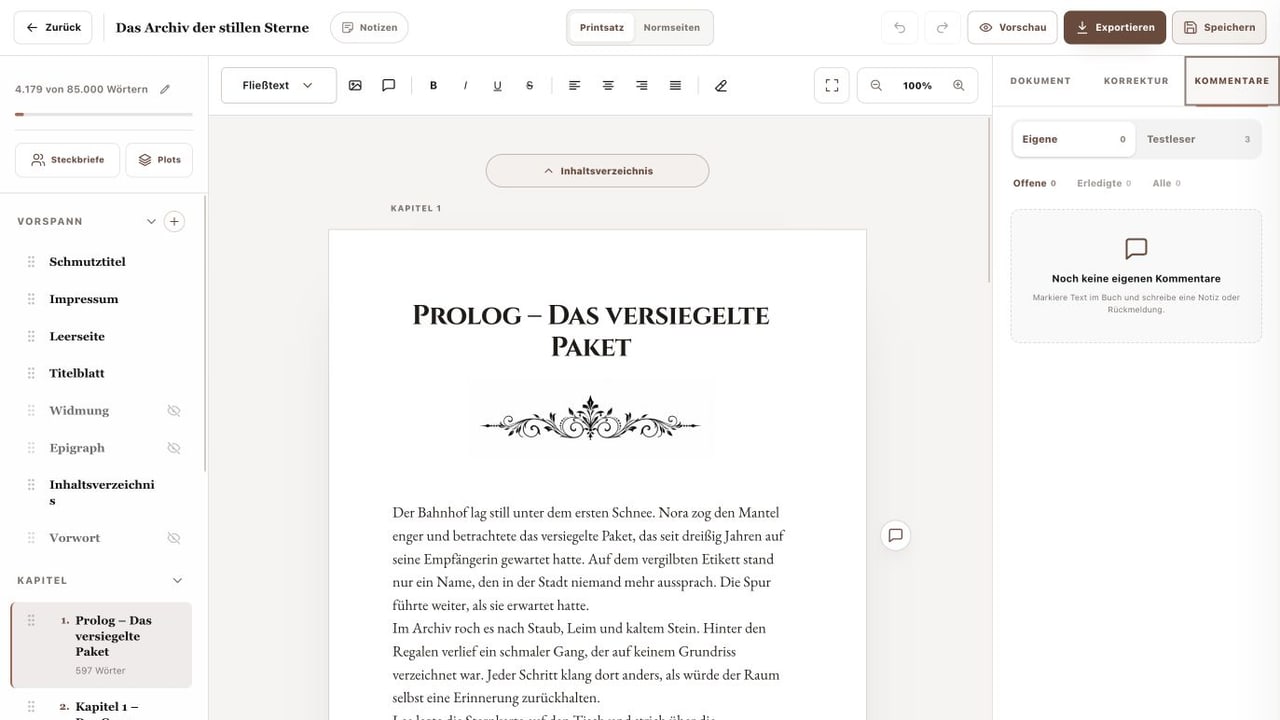This screenshot has width=1280, height=720.
Task: Click the prolog chapter heading text
Action: [591, 331]
